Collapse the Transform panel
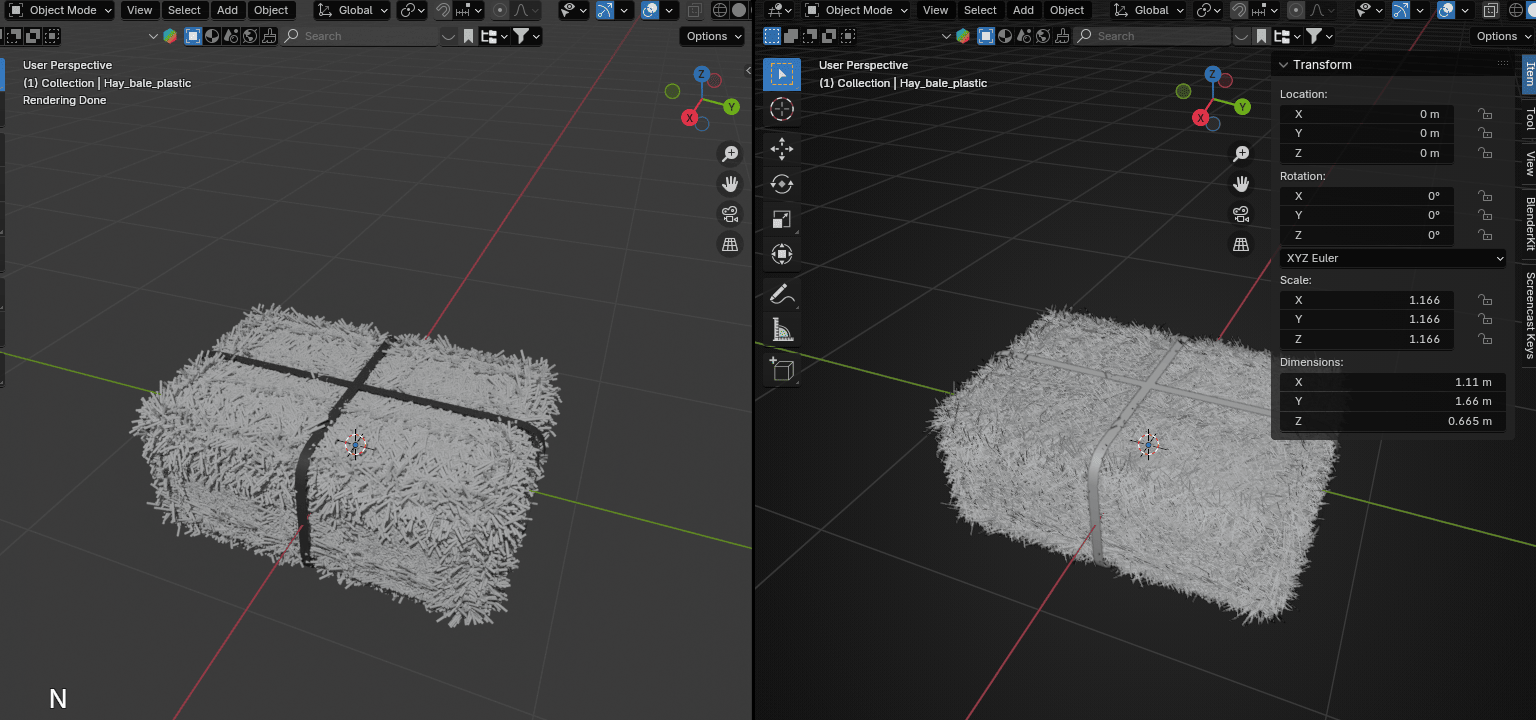 pos(1283,65)
